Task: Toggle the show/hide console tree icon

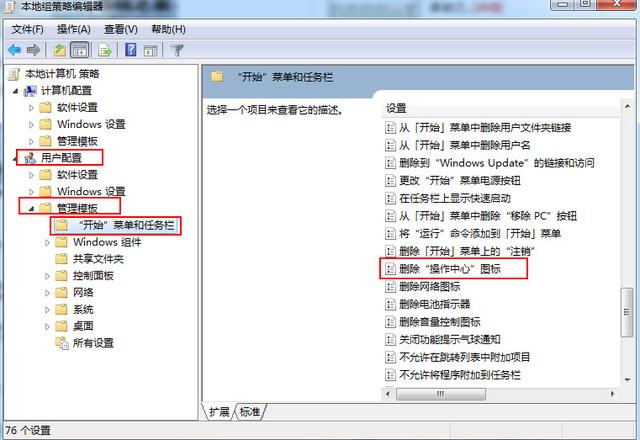Action: [x=80, y=50]
